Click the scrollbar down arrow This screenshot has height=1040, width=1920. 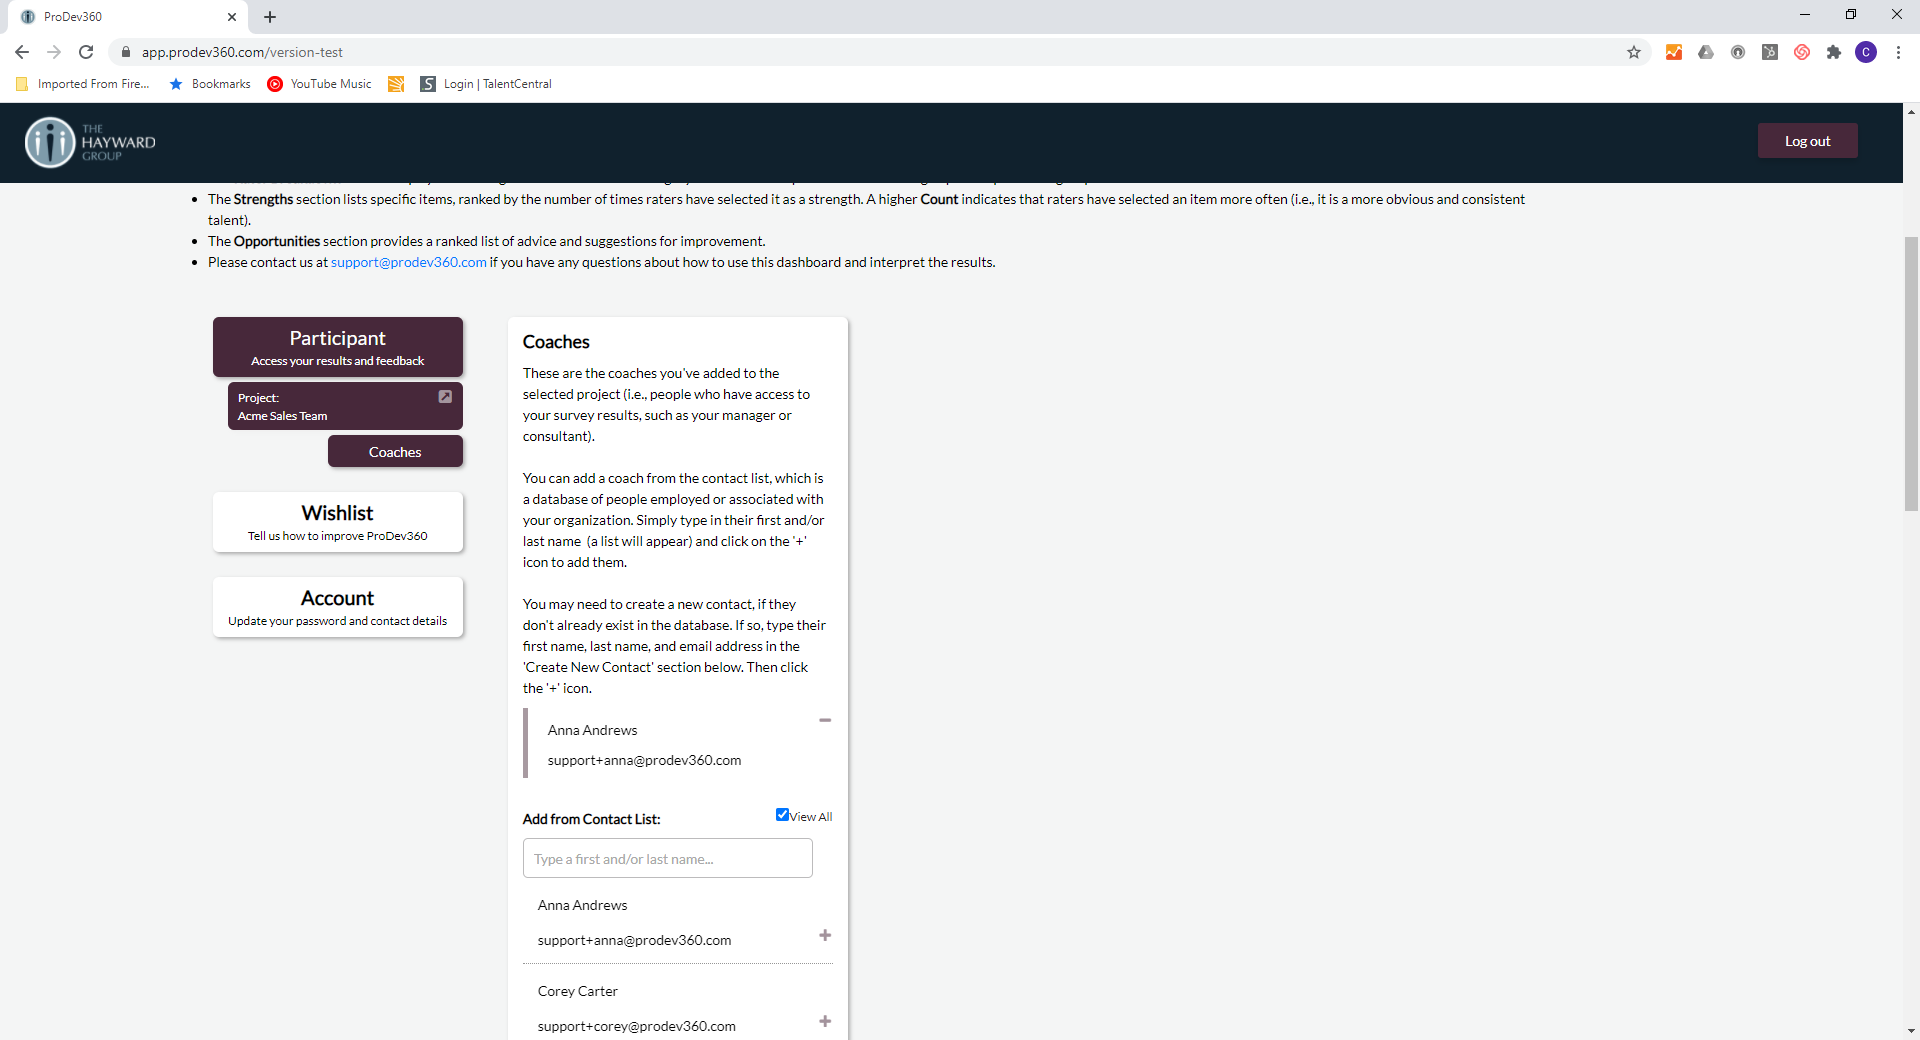tap(1911, 1031)
